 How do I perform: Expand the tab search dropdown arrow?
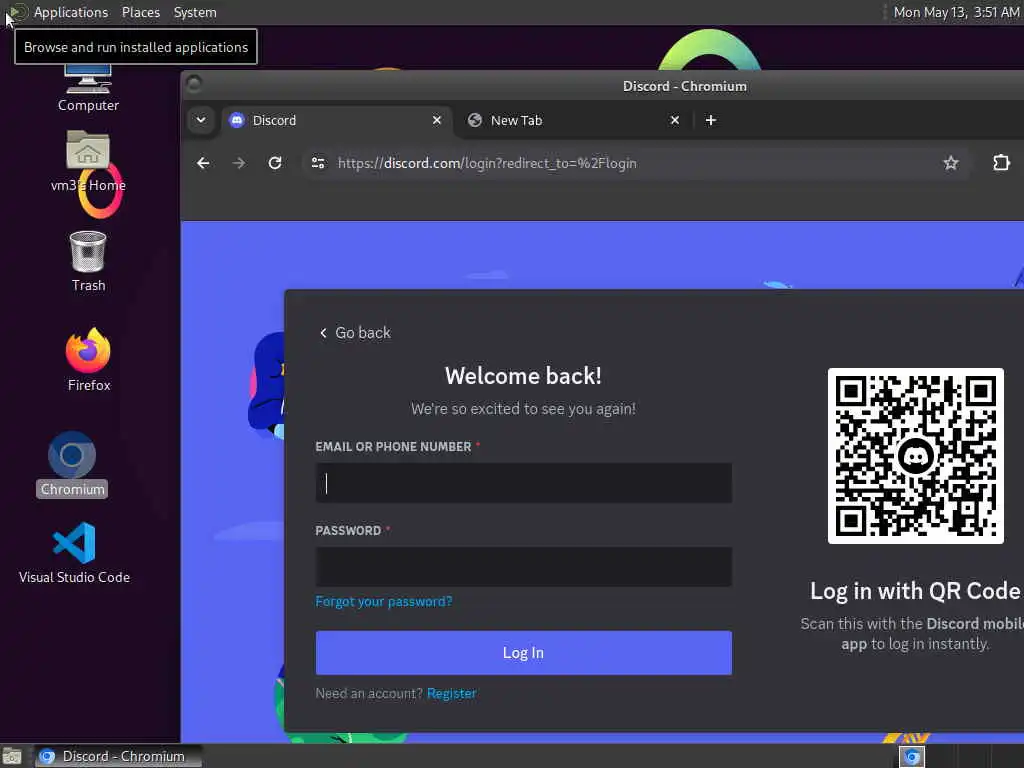click(x=201, y=120)
